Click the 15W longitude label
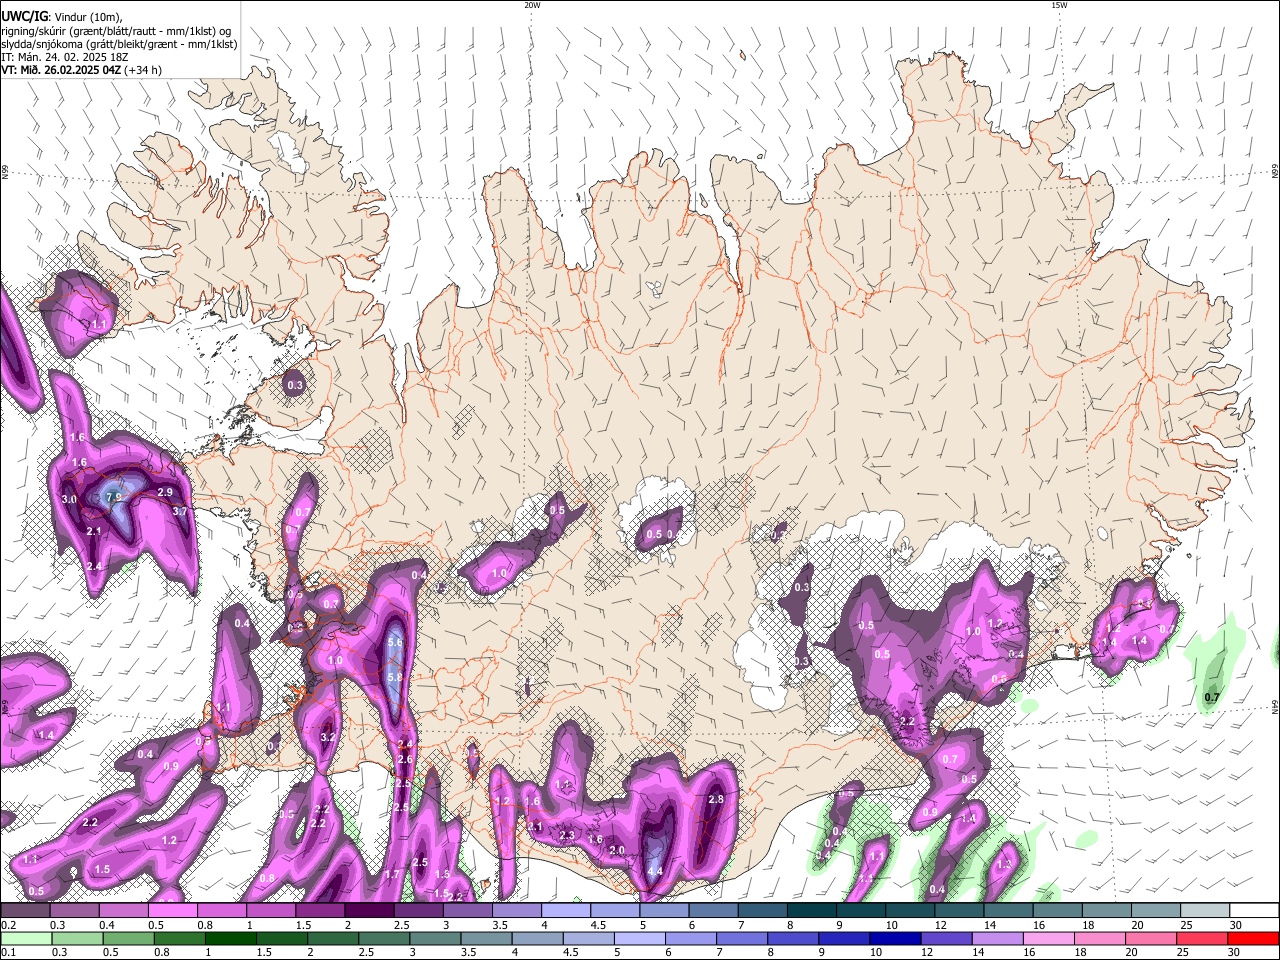Image resolution: width=1280 pixels, height=960 pixels. point(1059,5)
